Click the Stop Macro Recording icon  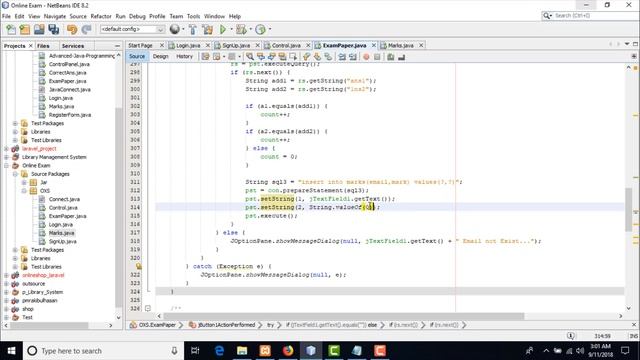point(377,57)
